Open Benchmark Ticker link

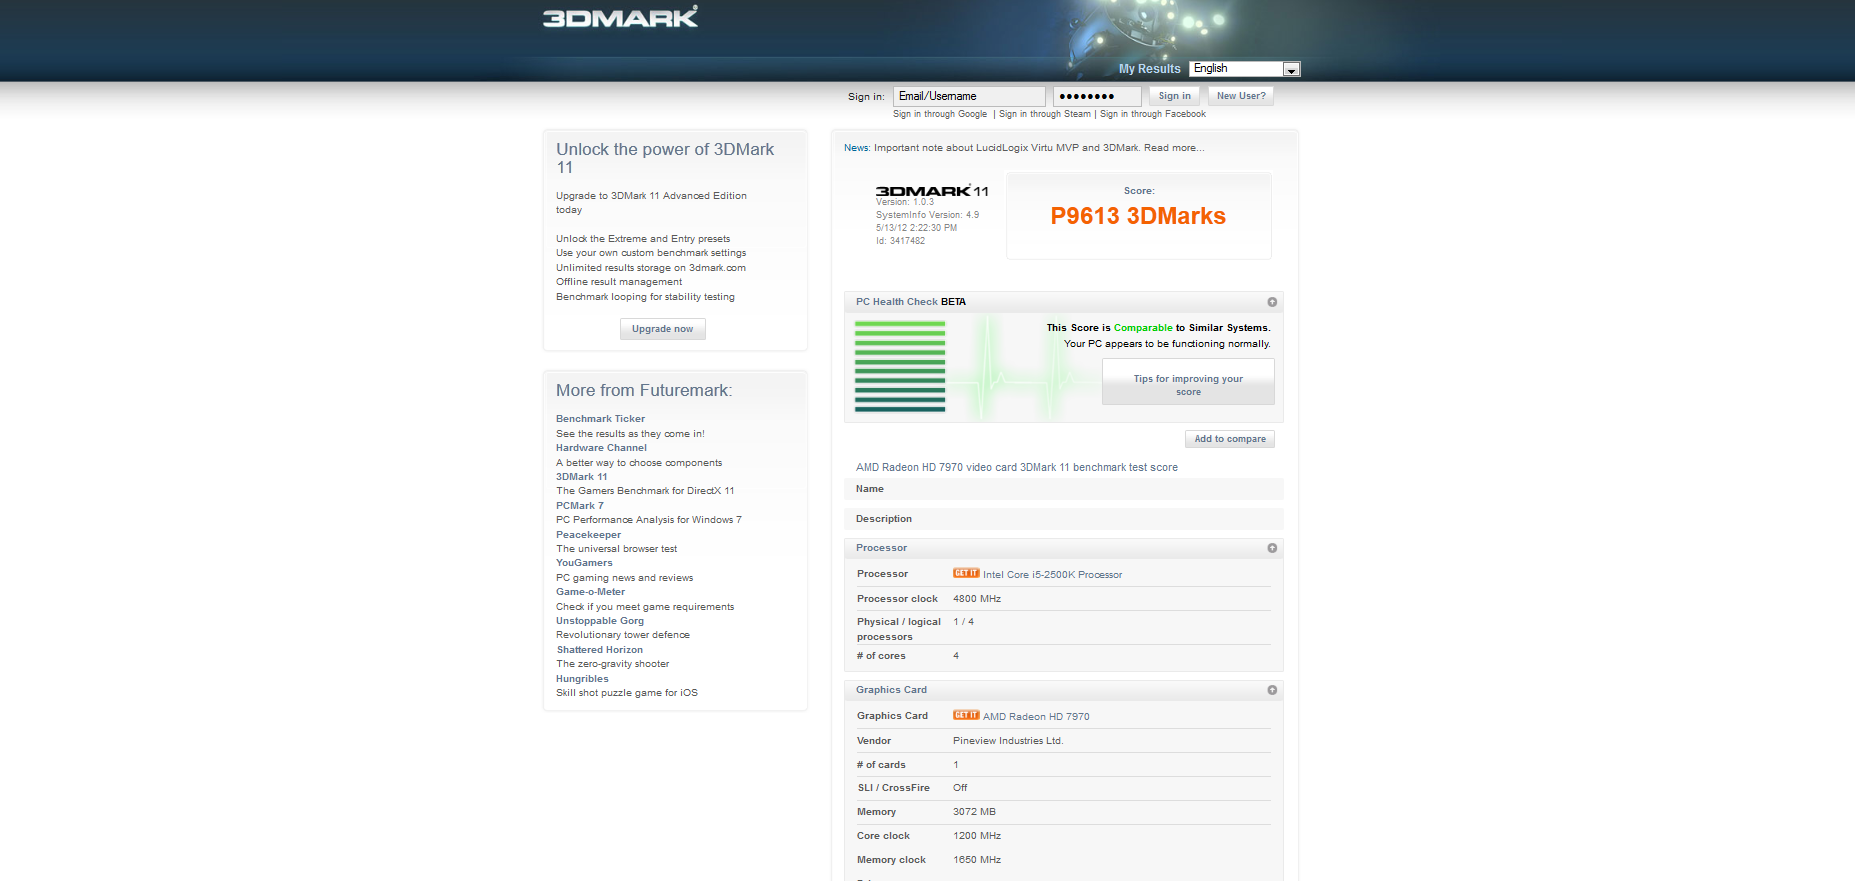[600, 419]
